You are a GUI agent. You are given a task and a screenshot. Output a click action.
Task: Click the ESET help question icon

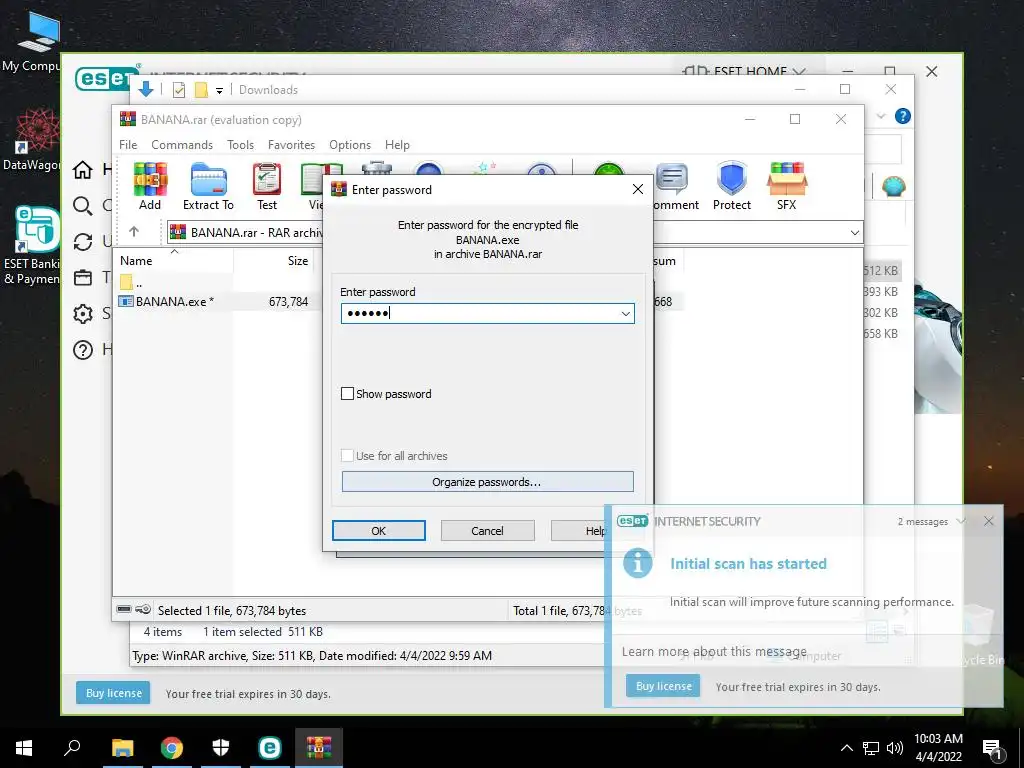coord(83,350)
